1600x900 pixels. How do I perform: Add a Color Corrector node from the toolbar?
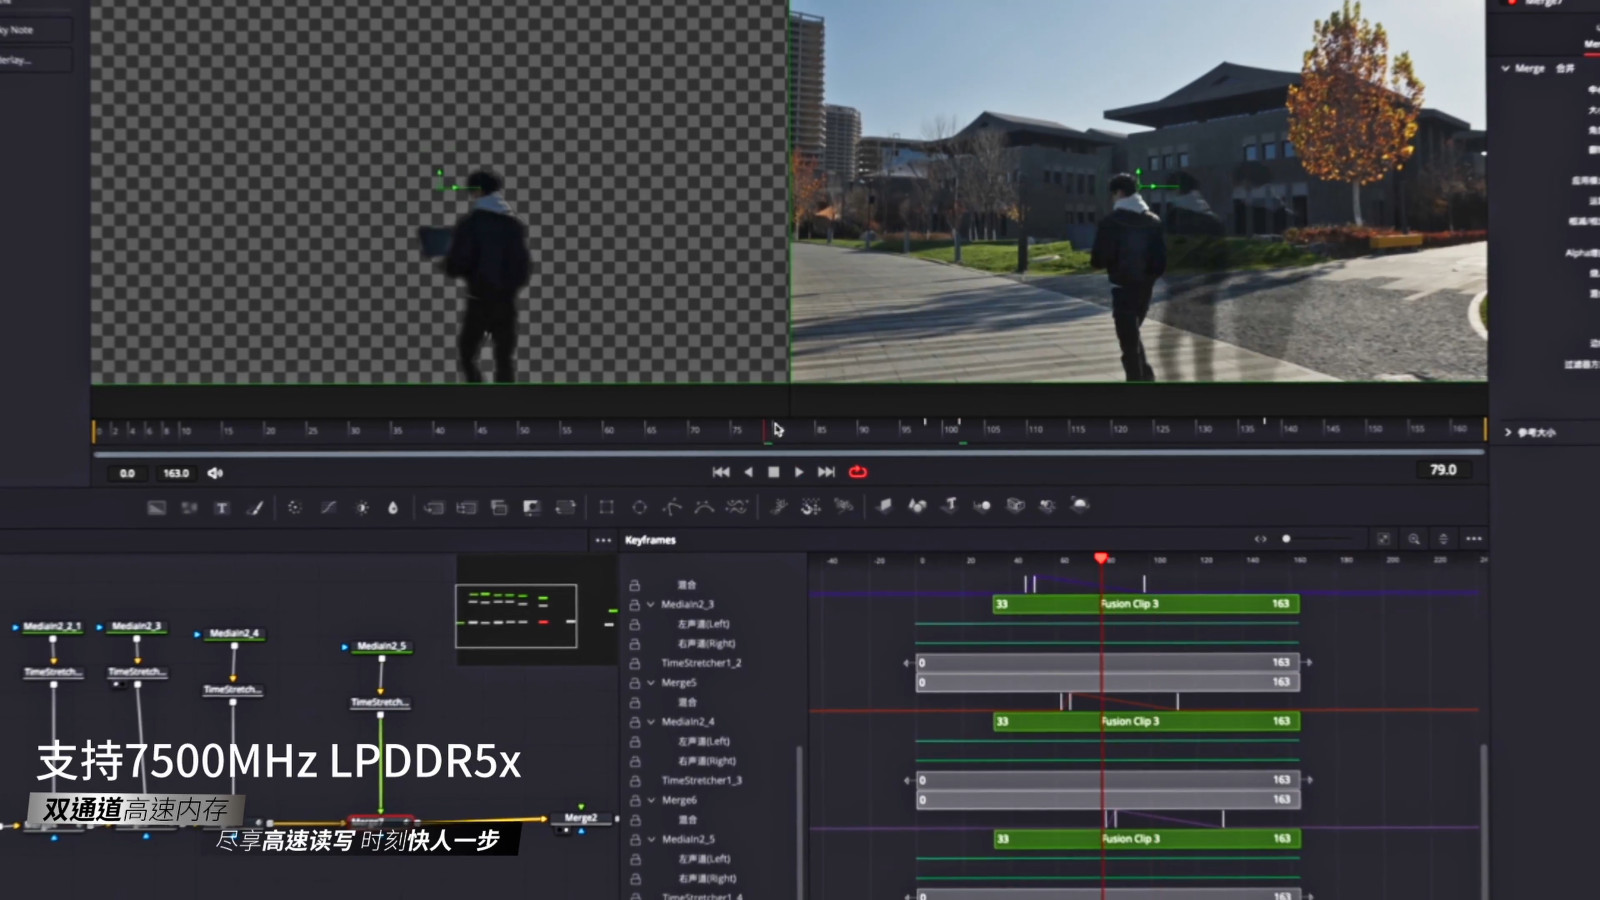[294, 507]
